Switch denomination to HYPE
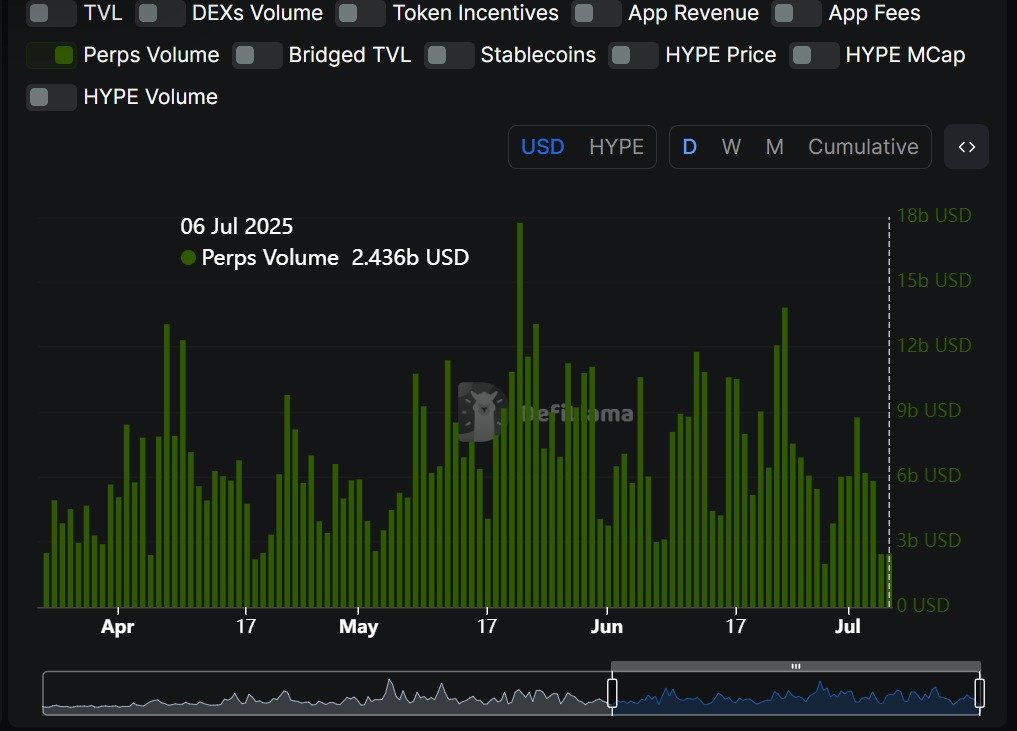 (x=616, y=147)
